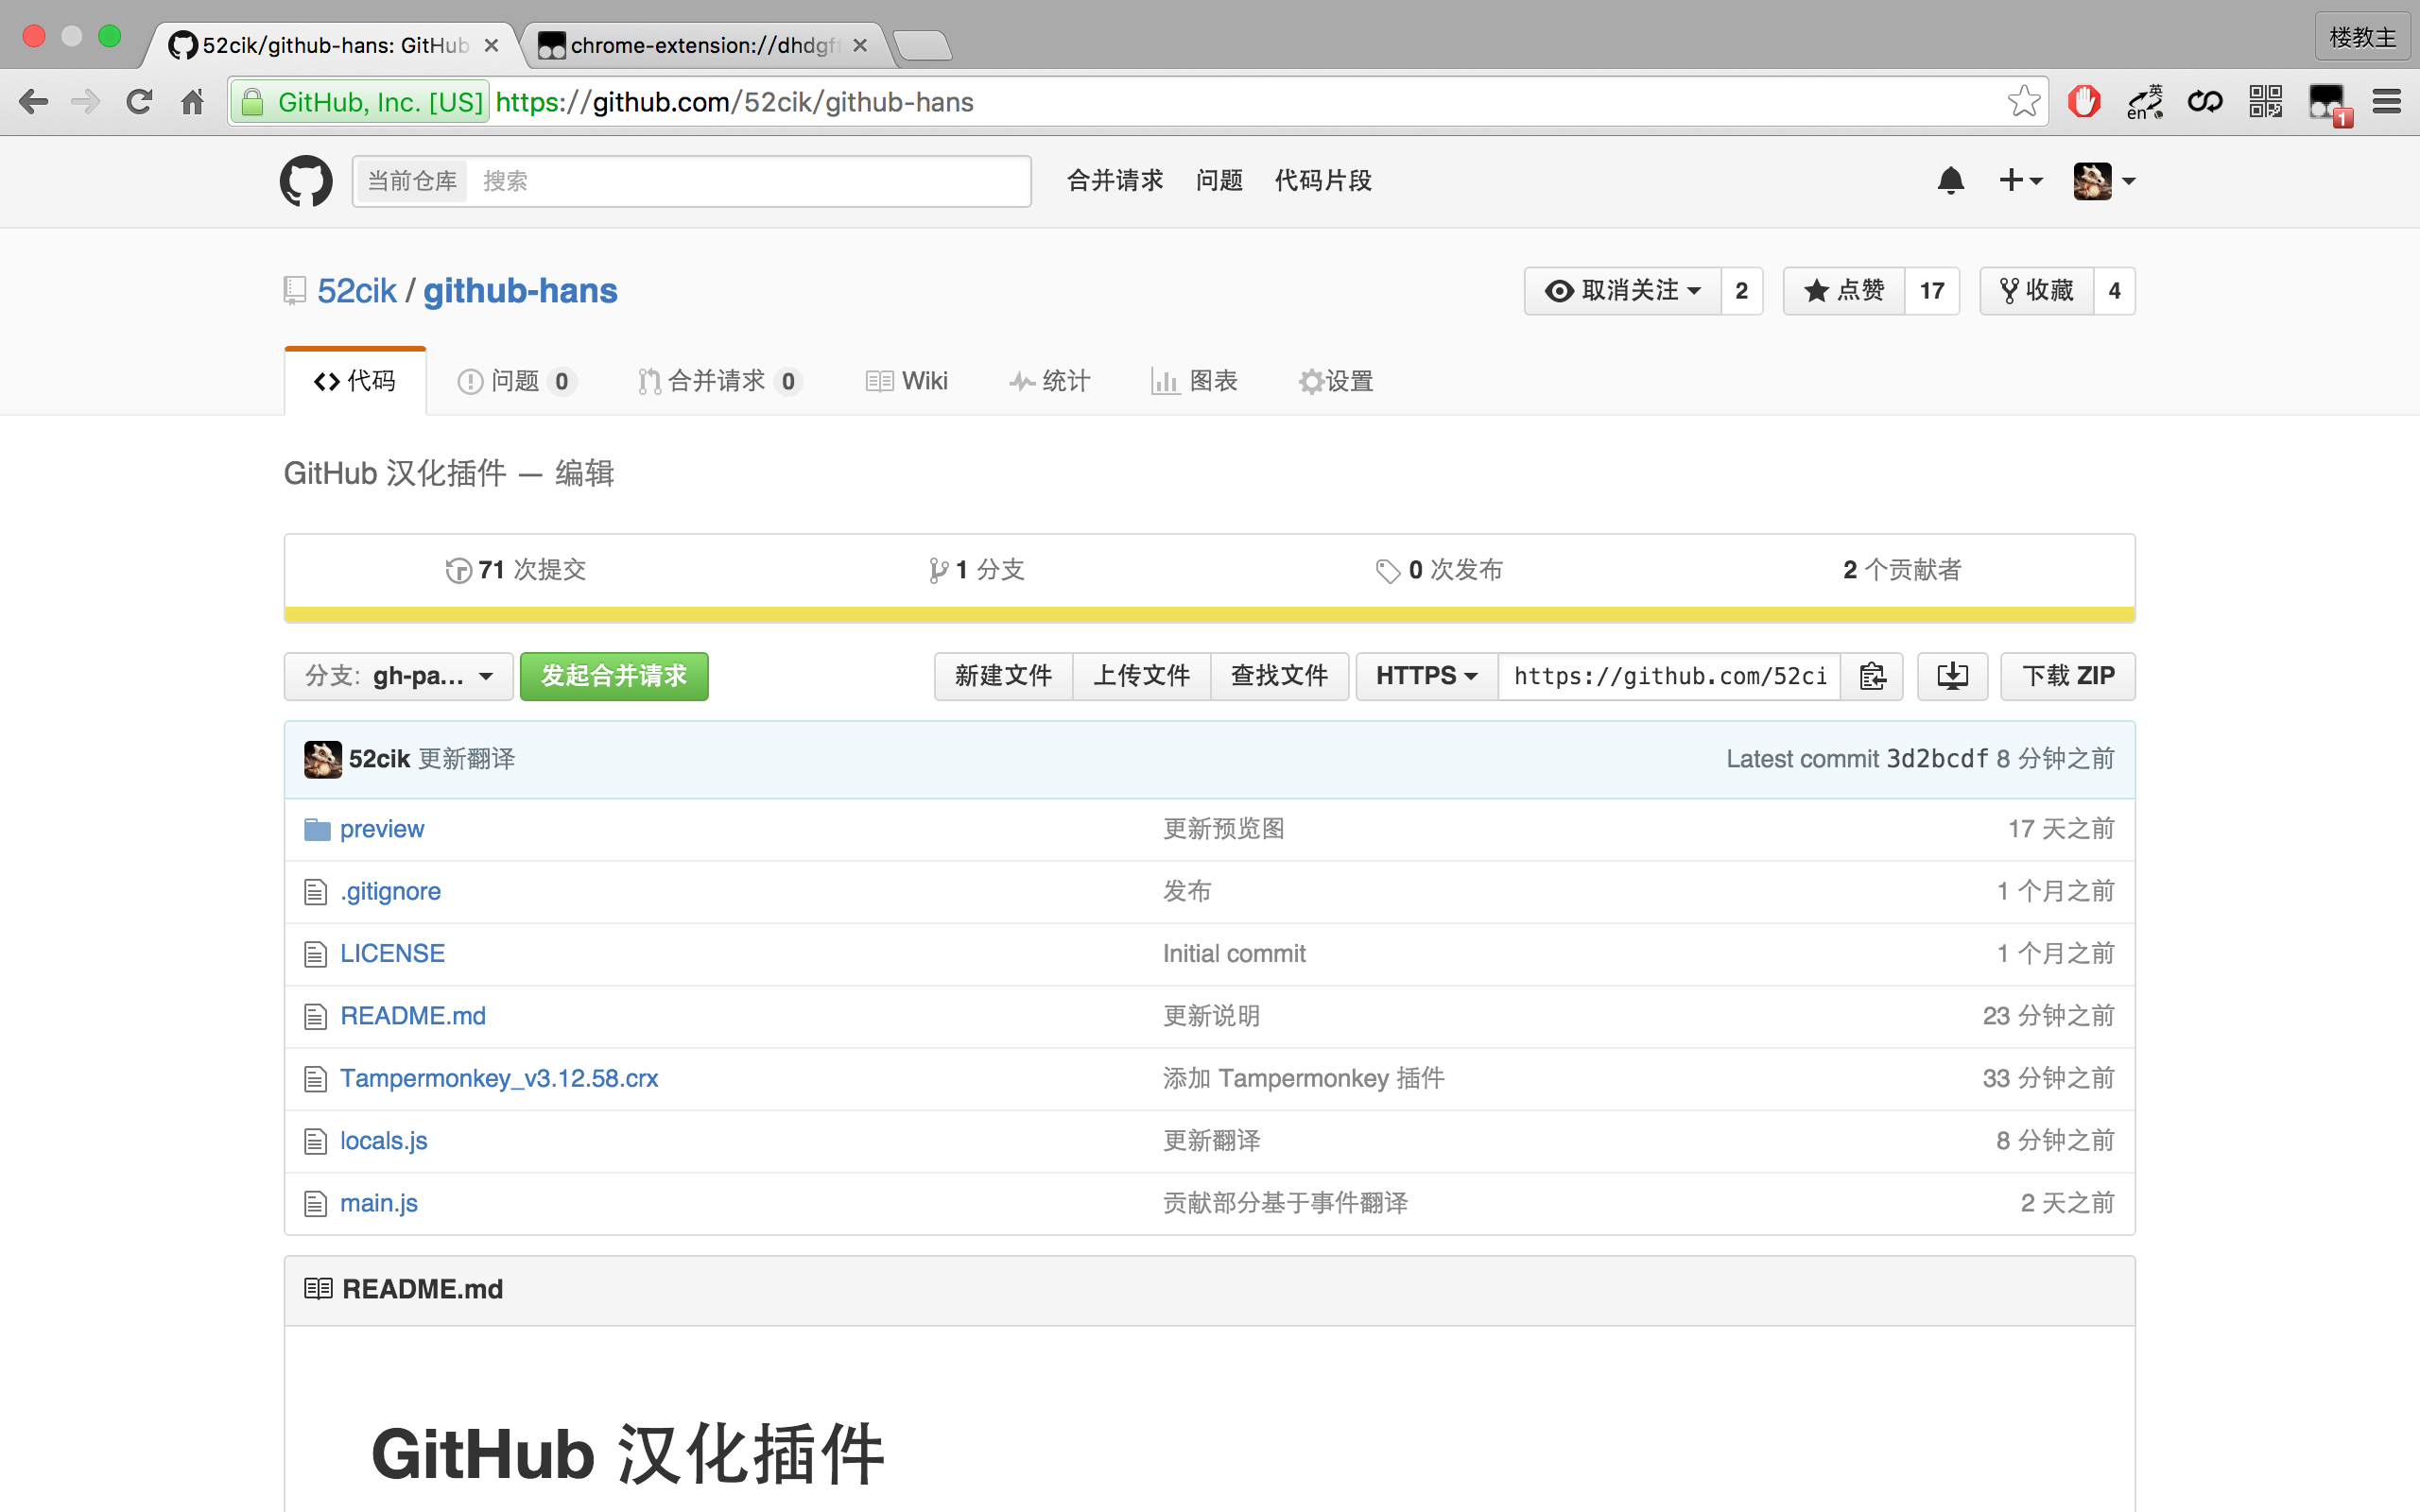Click the 52cik commit author avatar
2420x1512 pixels.
click(322, 760)
